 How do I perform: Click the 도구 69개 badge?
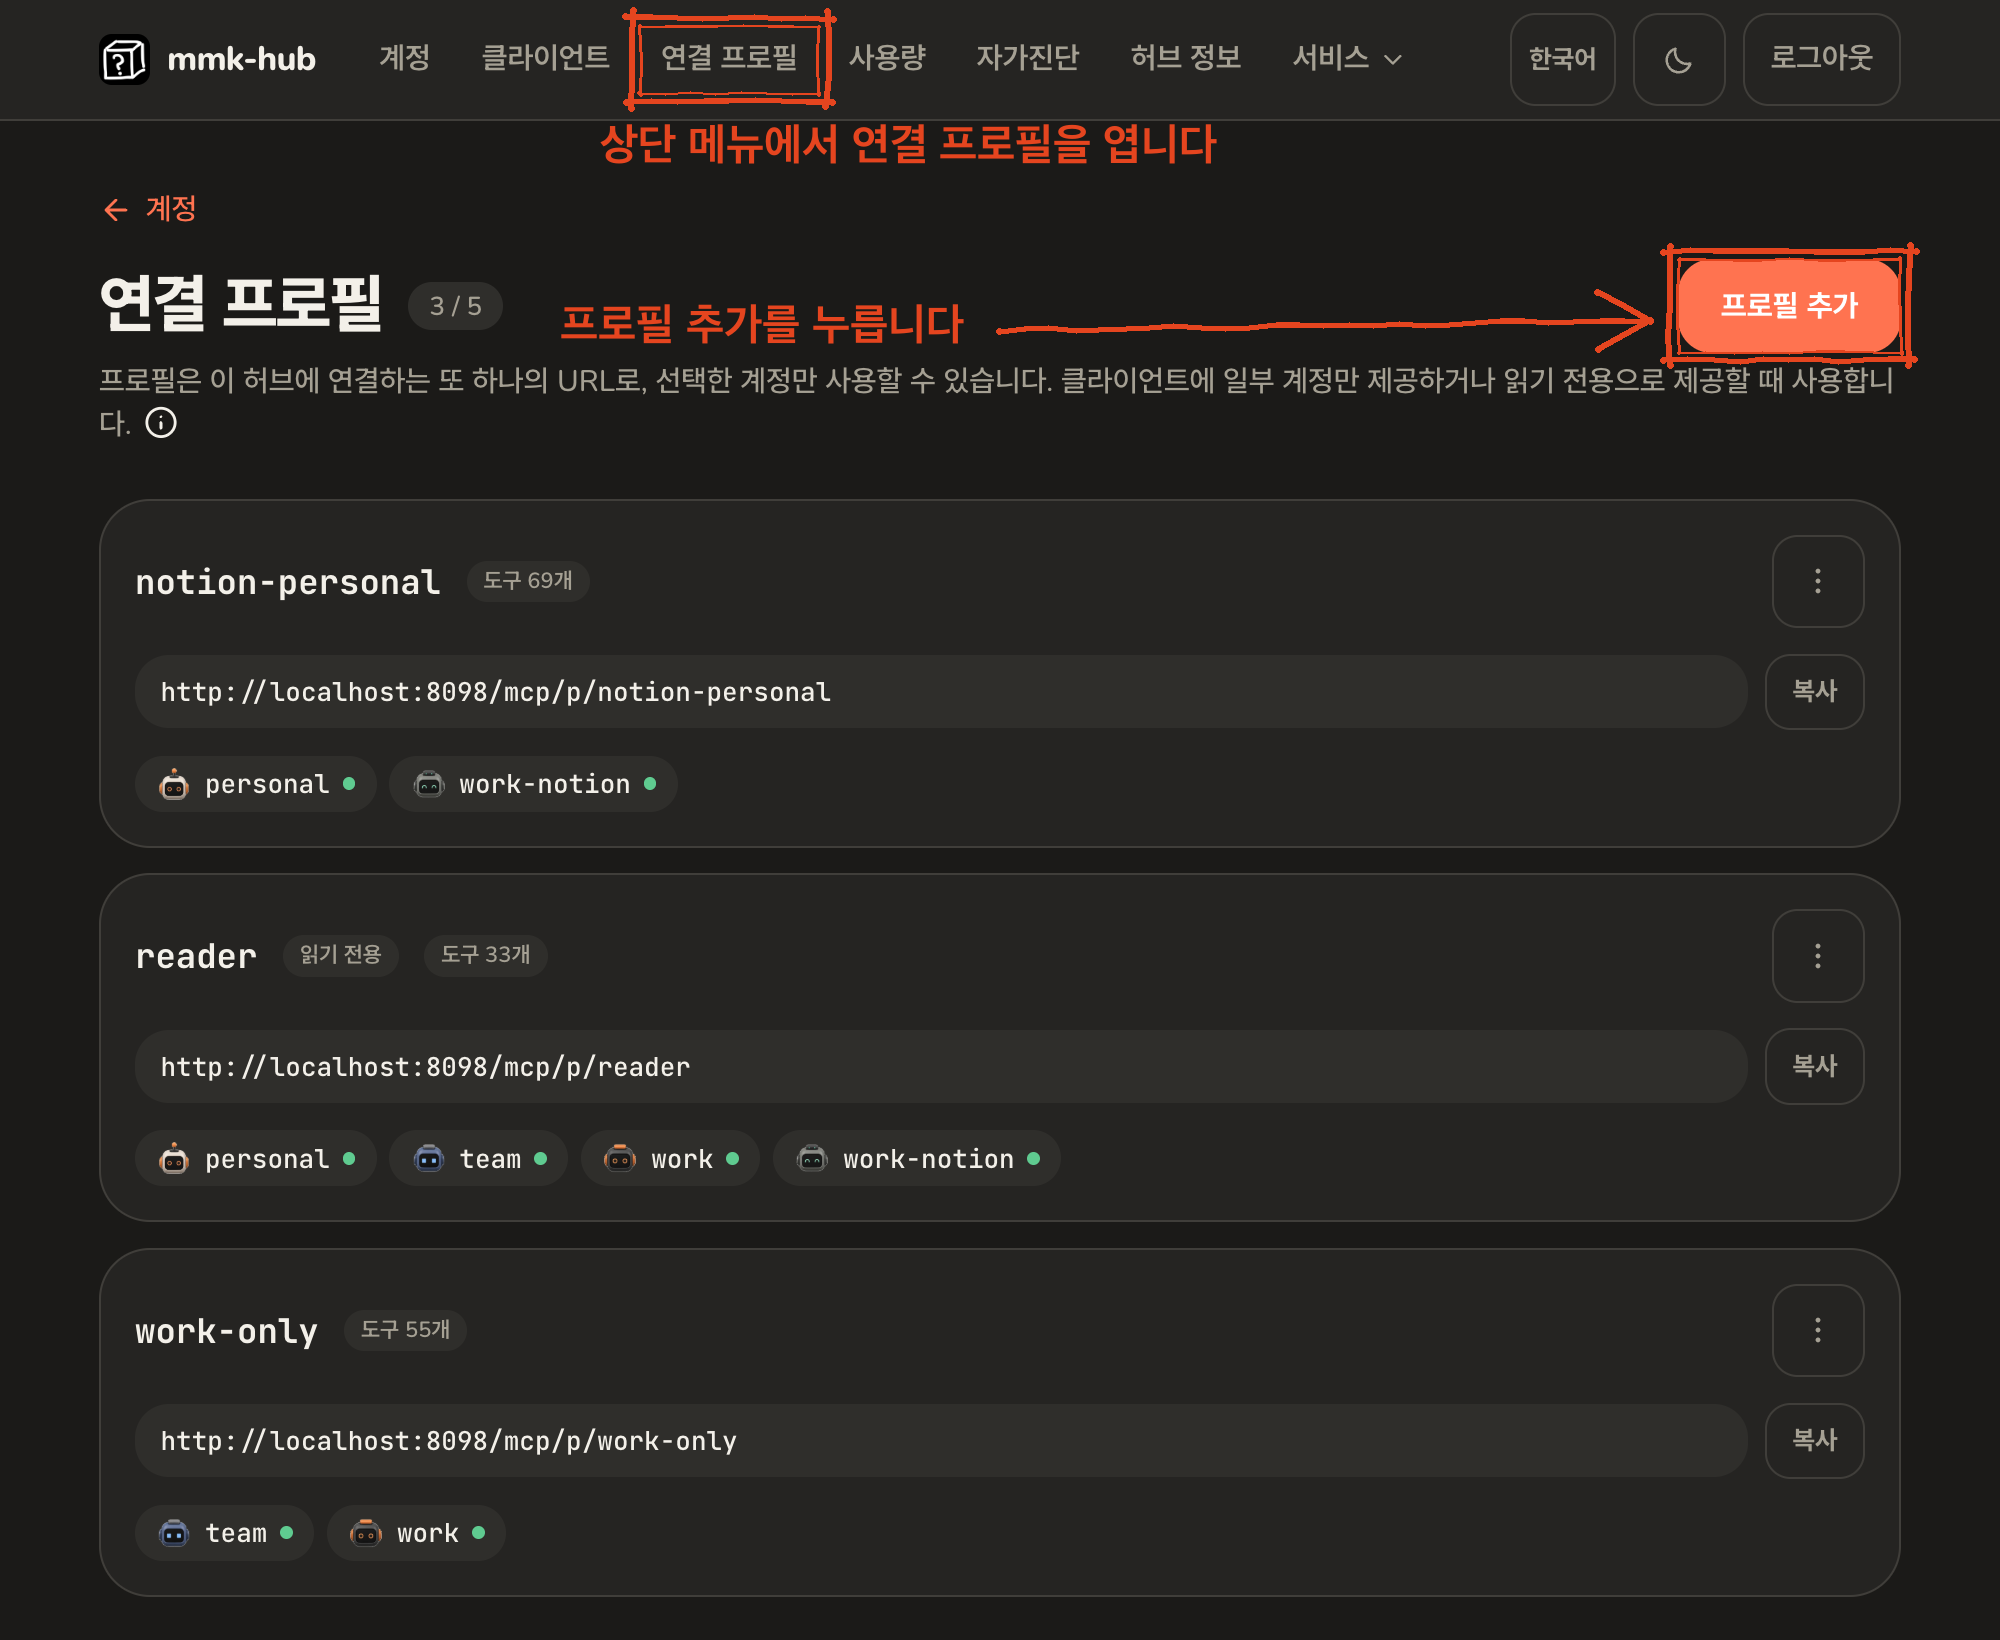(x=528, y=581)
